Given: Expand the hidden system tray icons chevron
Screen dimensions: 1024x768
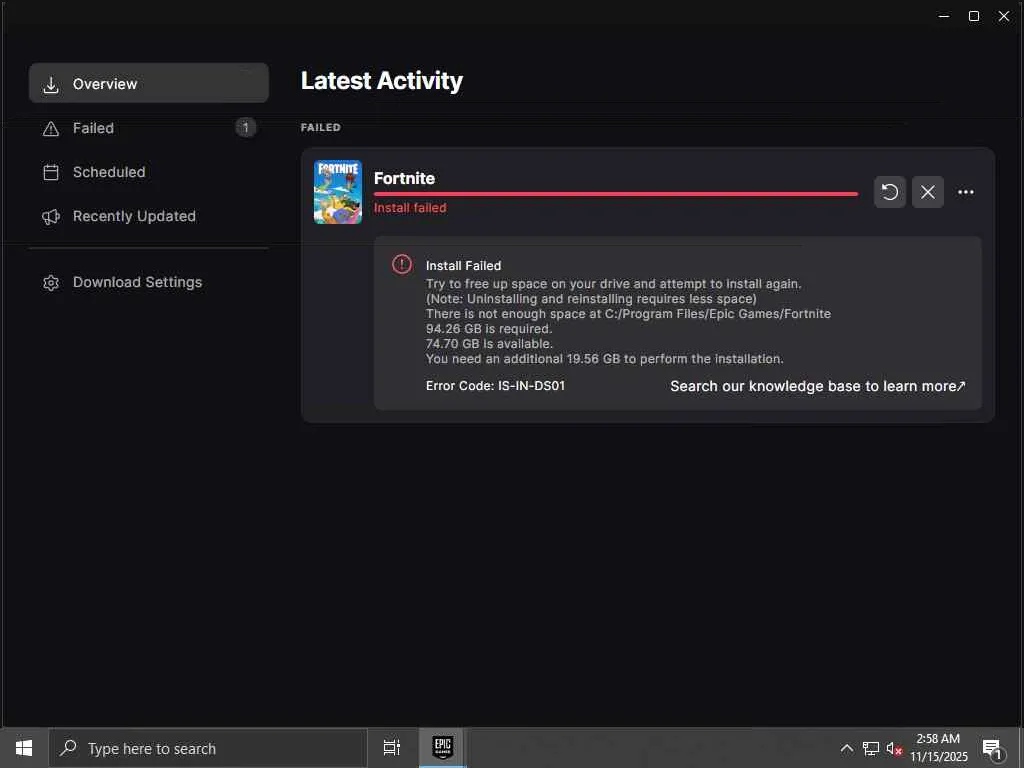Looking at the screenshot, I should click(x=846, y=748).
